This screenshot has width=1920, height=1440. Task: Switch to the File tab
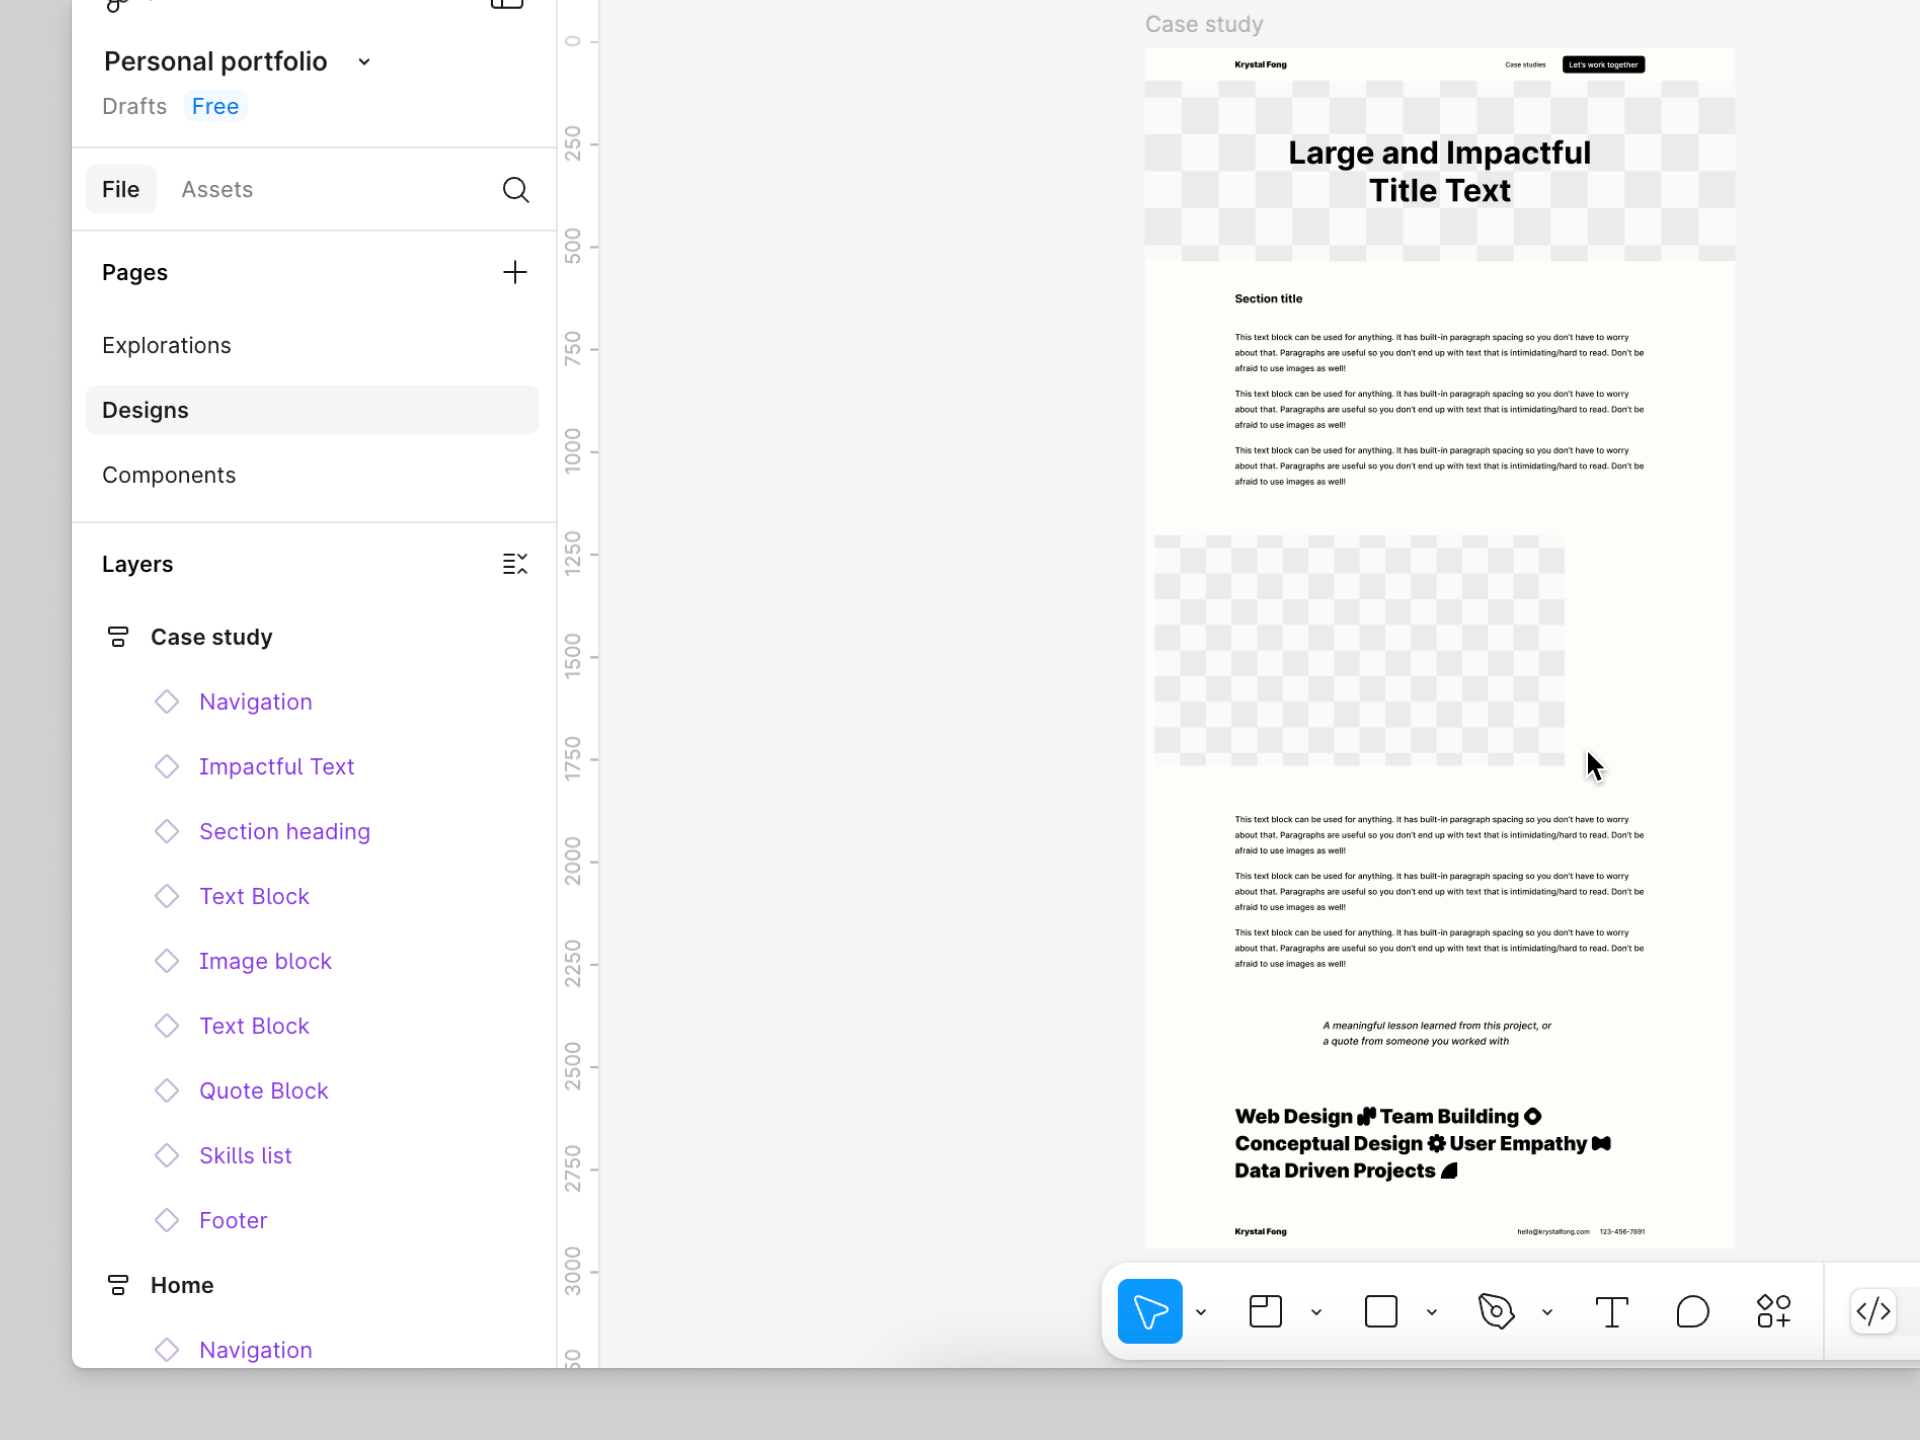point(120,189)
